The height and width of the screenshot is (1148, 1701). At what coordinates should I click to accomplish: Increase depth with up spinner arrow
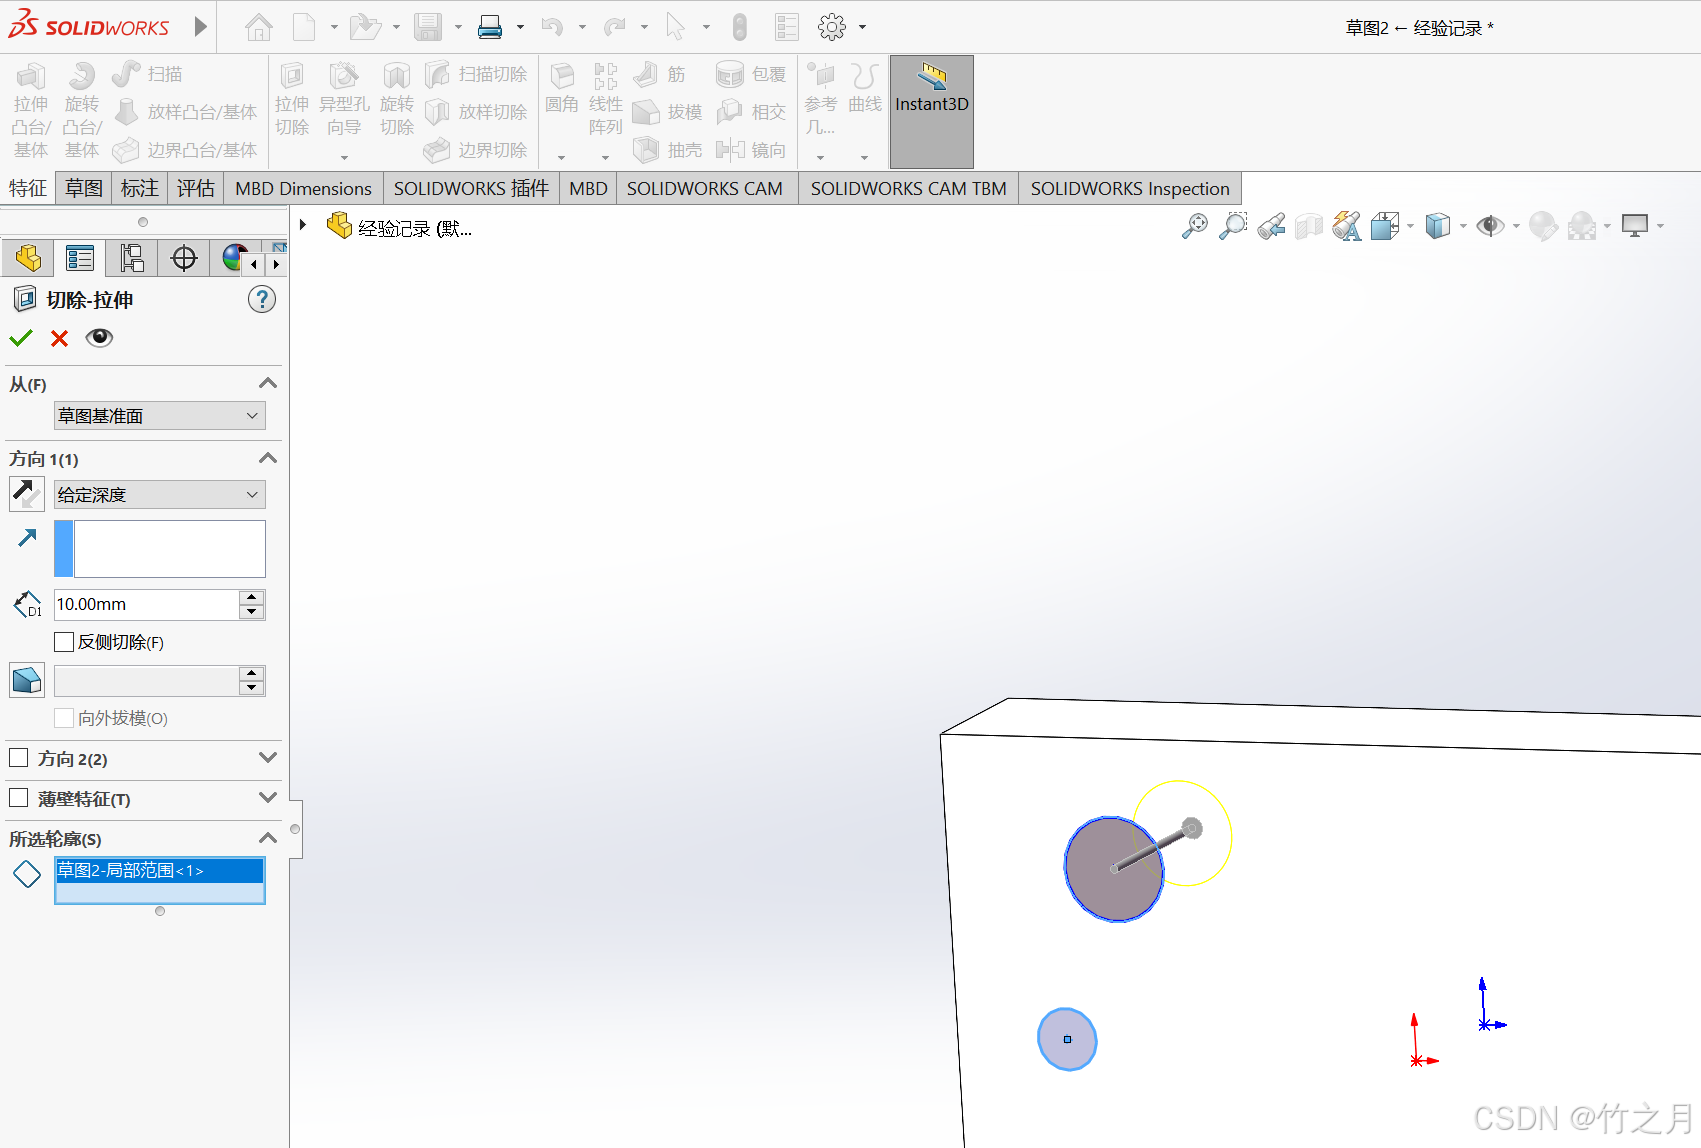pos(252,597)
